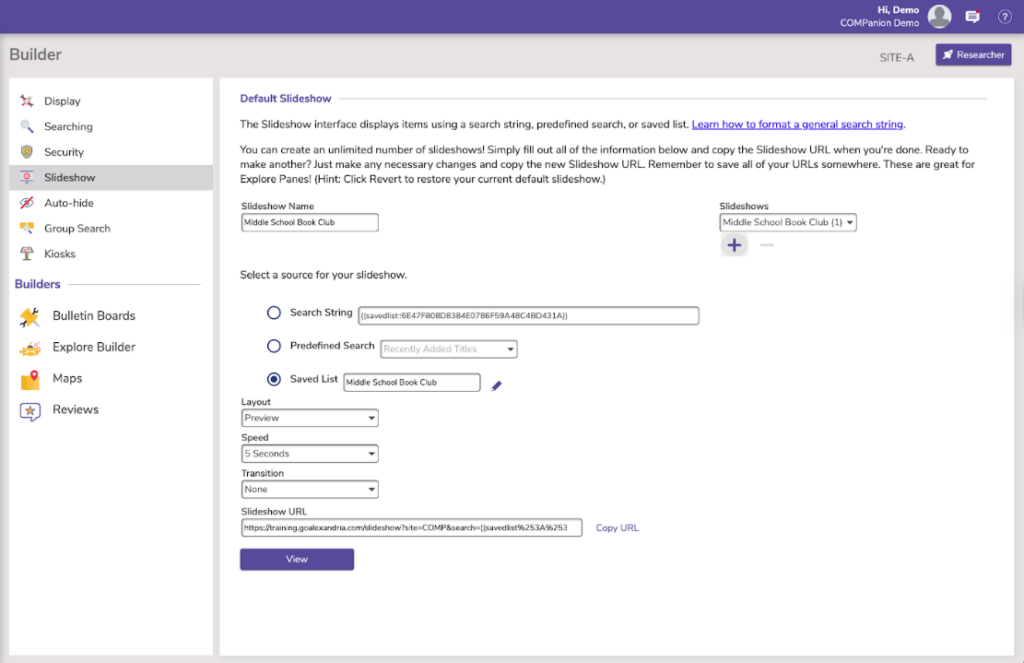This screenshot has height=663, width=1024.
Task: Select the Search String radio button
Action: click(x=274, y=313)
